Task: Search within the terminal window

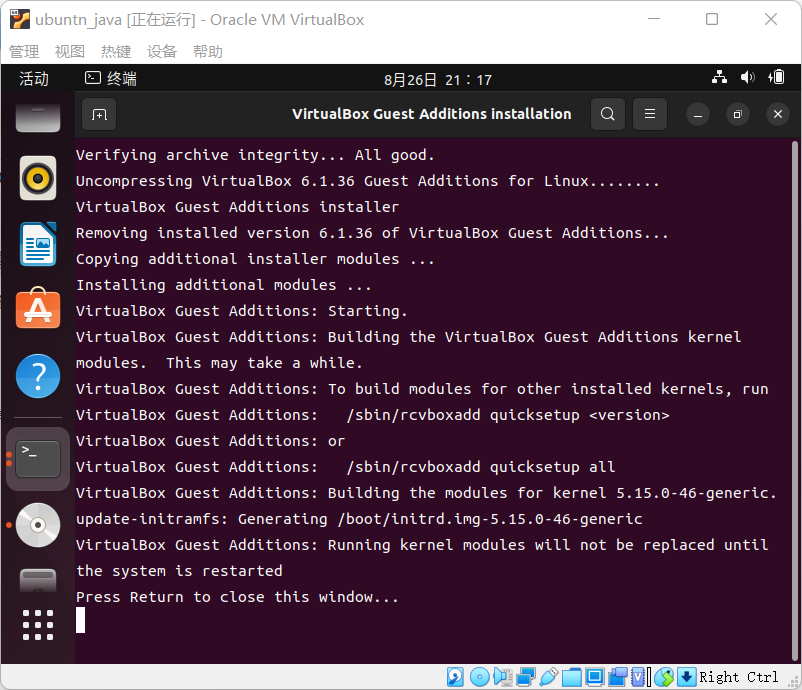Action: pyautogui.click(x=608, y=114)
